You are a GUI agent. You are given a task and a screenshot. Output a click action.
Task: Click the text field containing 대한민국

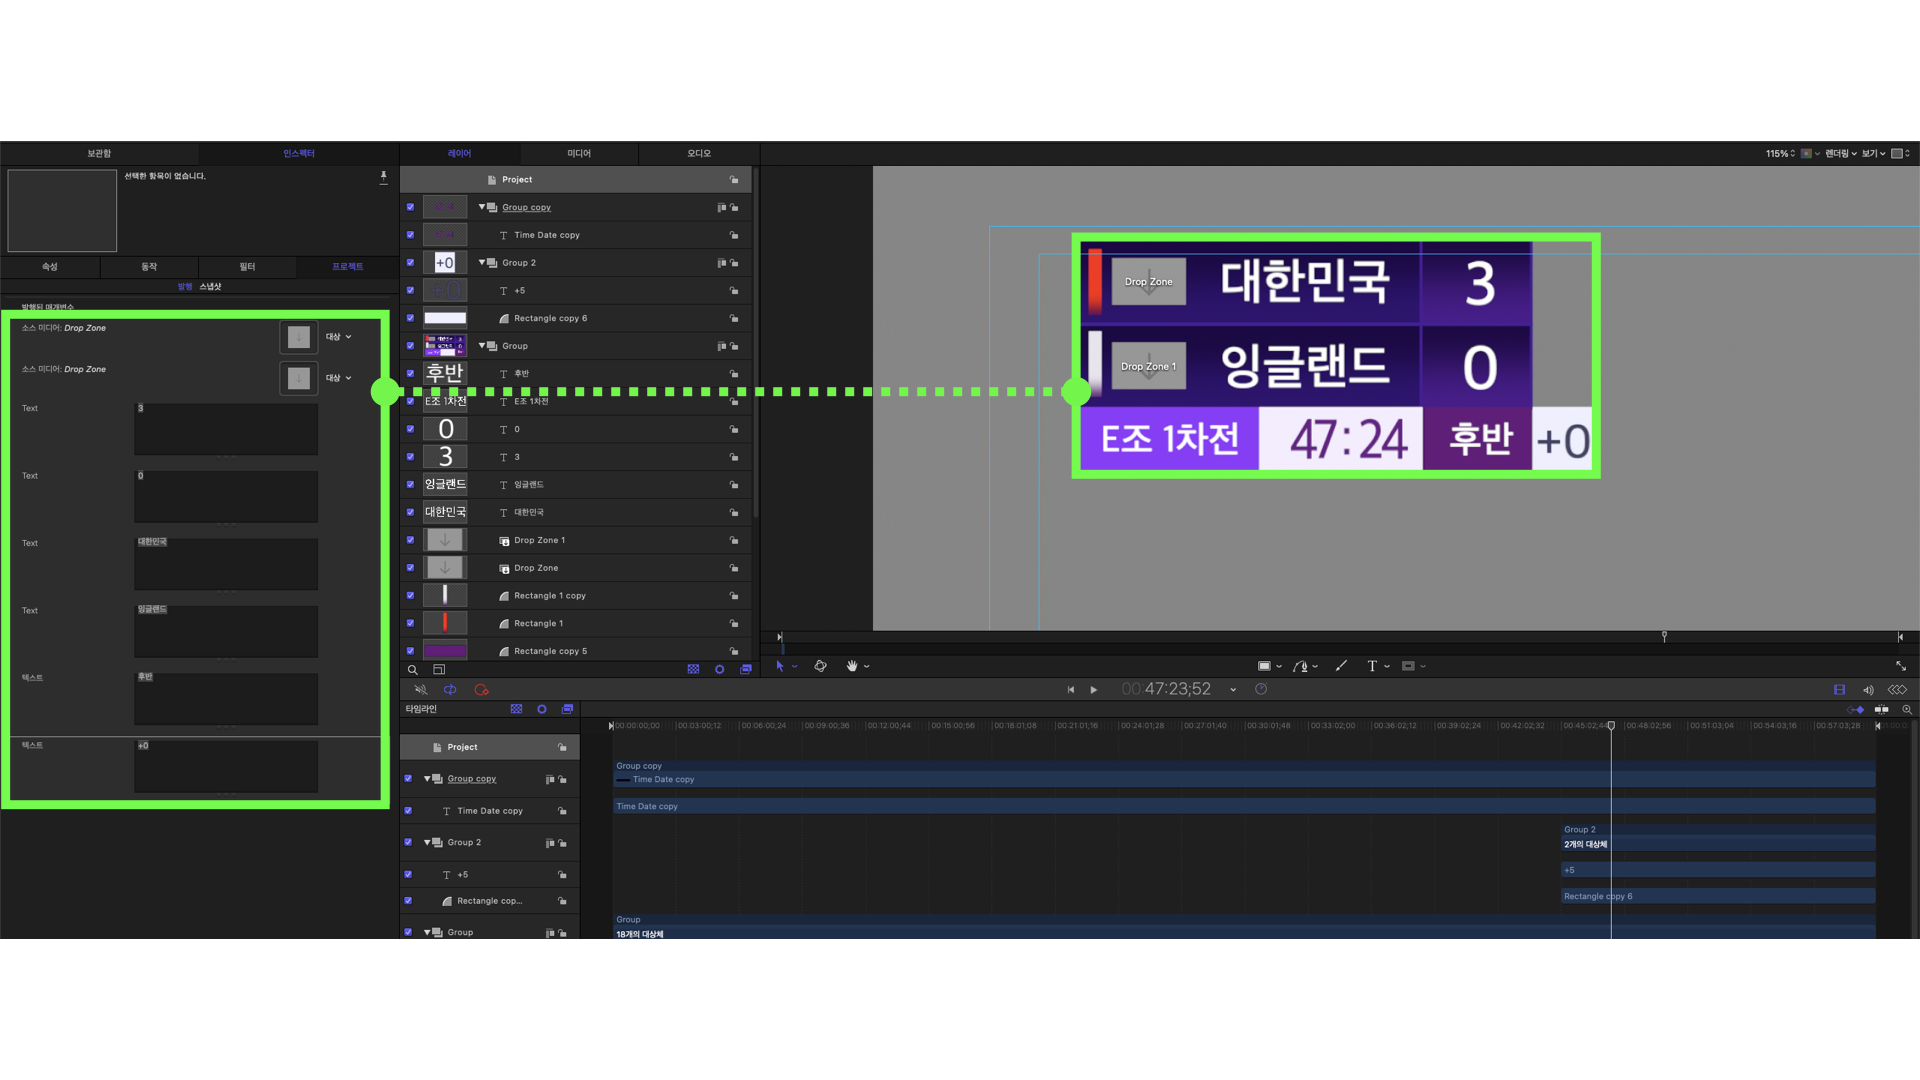[226, 564]
